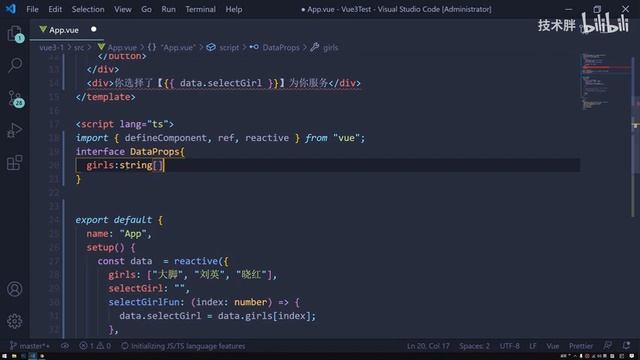Click Spaces: 2 indentation setting
640x360 pixels.
click(474, 346)
